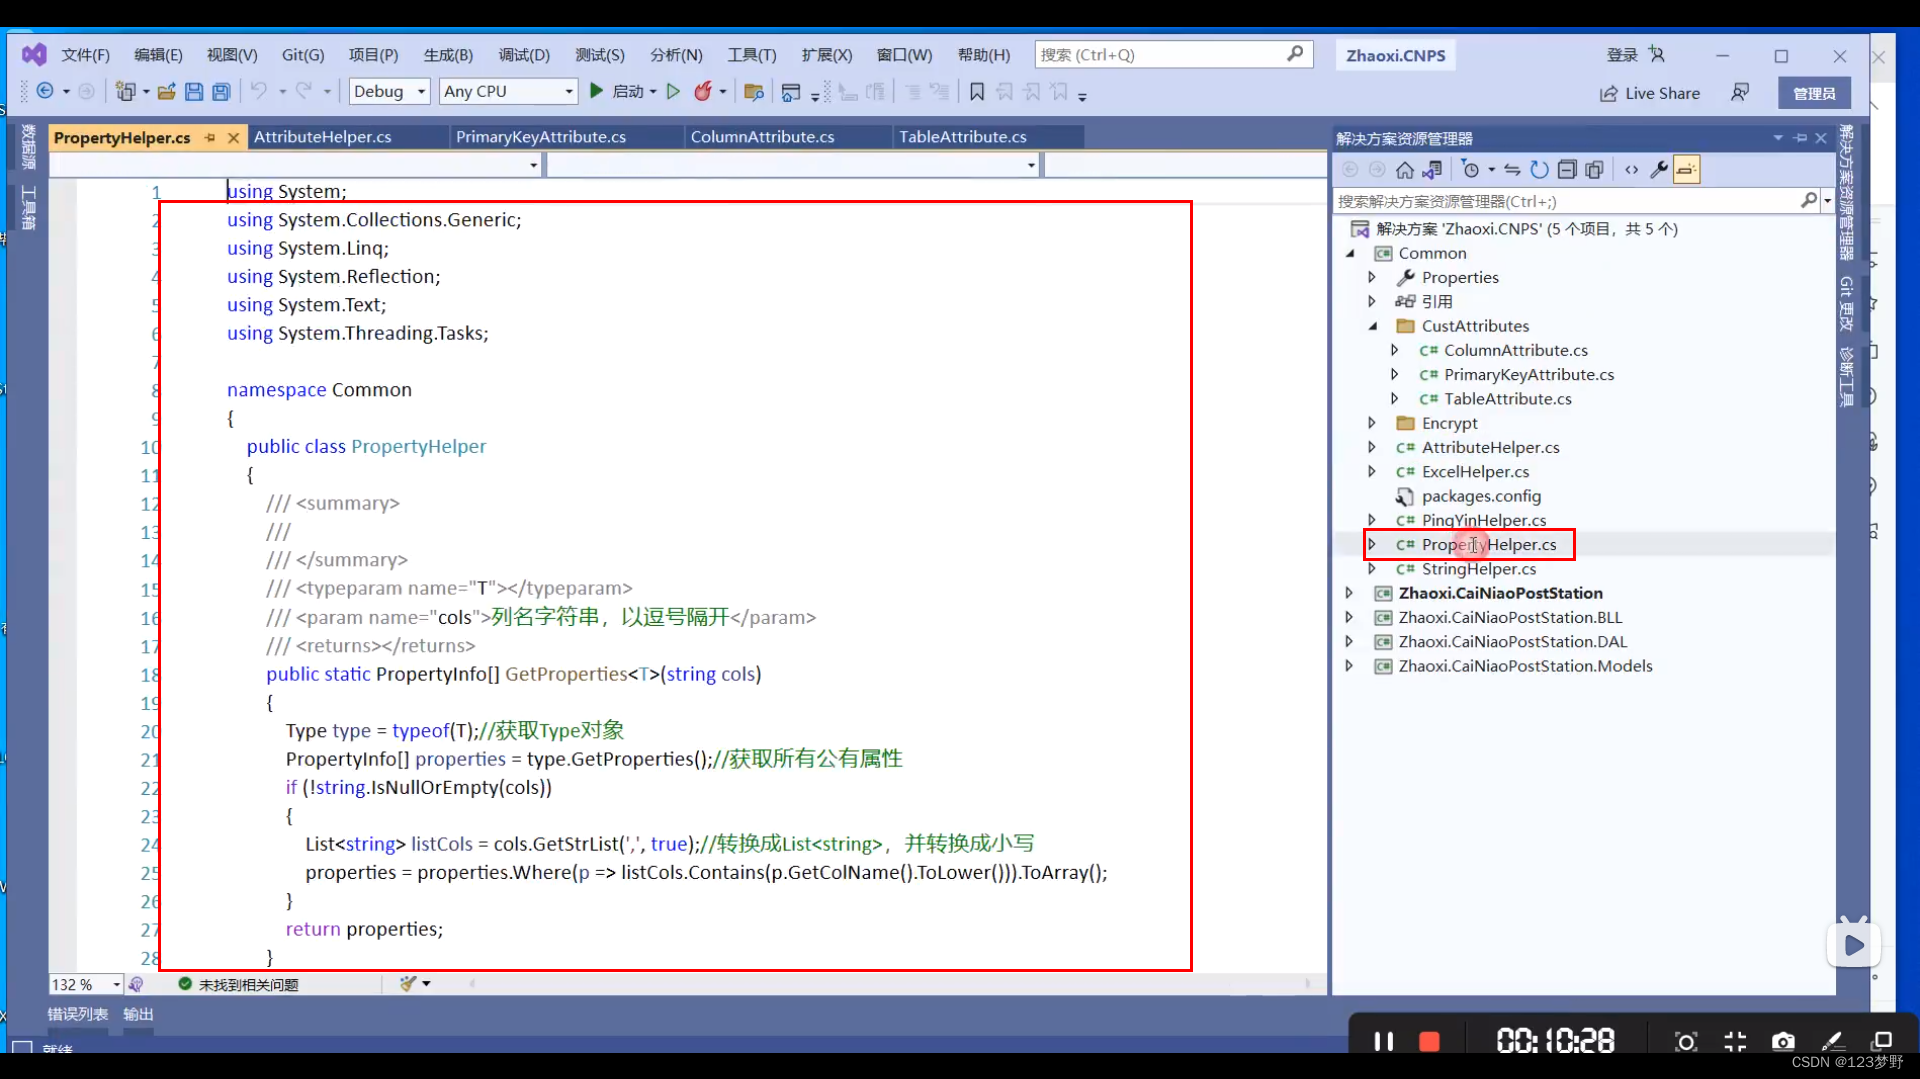
Task: Click the 搜索 (Ctrl+Q) search box
Action: click(x=1173, y=55)
